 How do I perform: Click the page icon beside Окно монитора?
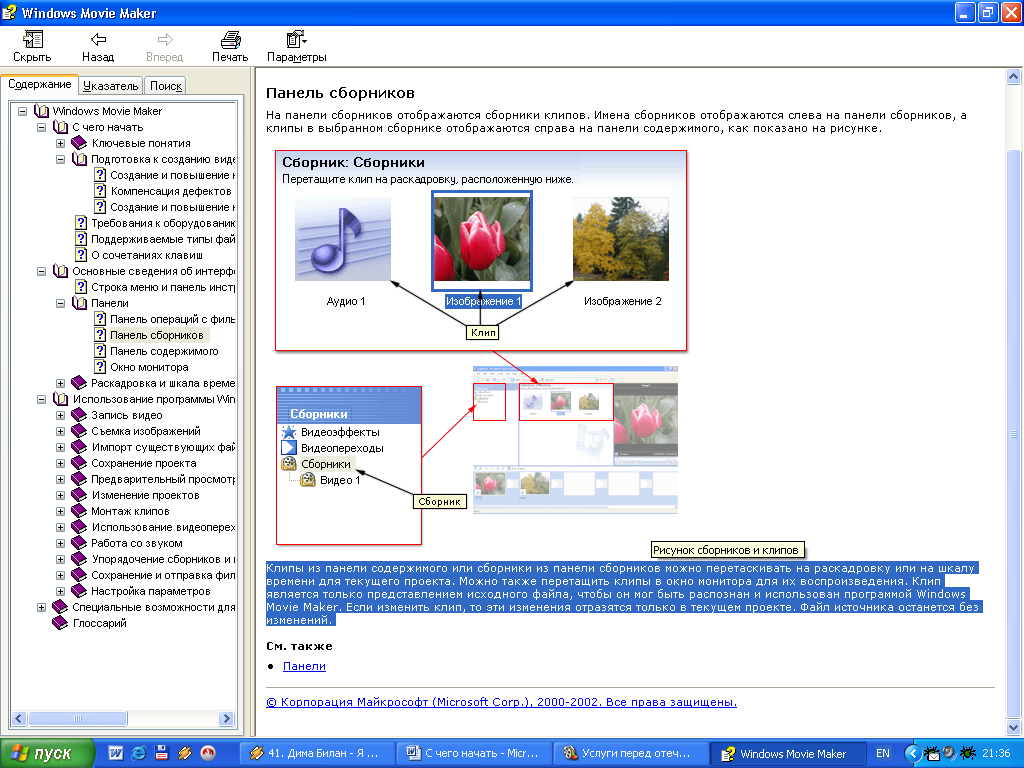pyautogui.click(x=99, y=367)
